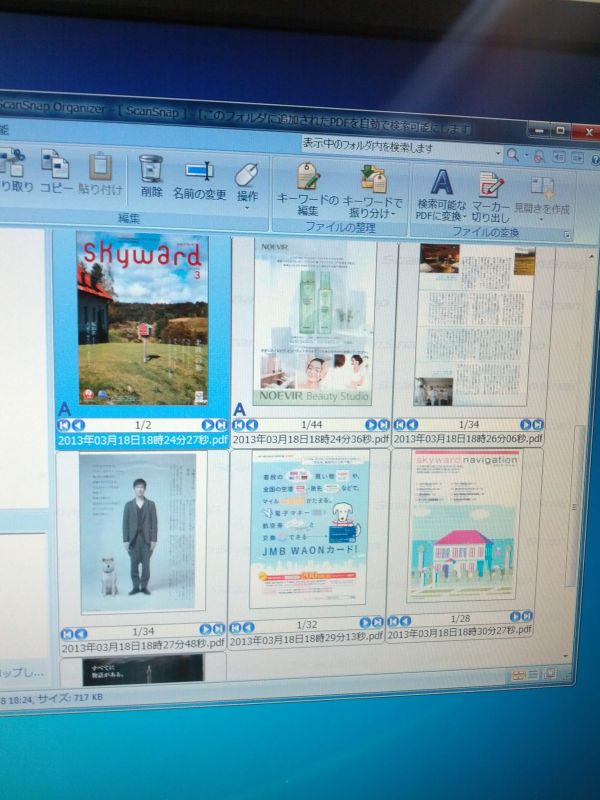Image resolution: width=600 pixels, height=800 pixels.
Task: Go to previous page of 18時24分36秒.pdf
Action: coord(252,424)
